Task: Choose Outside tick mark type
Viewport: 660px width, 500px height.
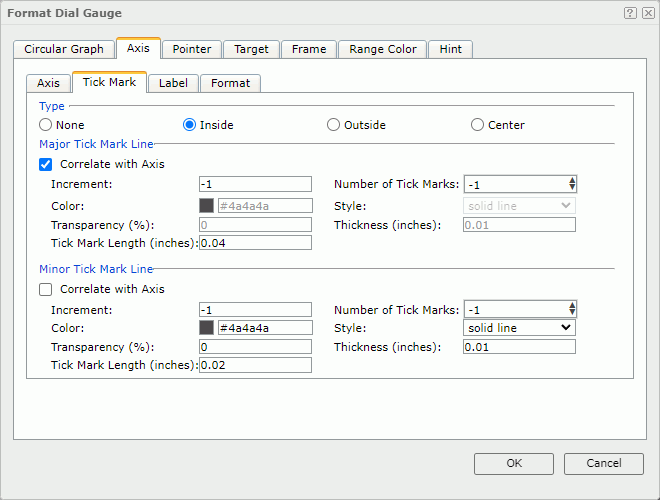Action: (x=333, y=125)
